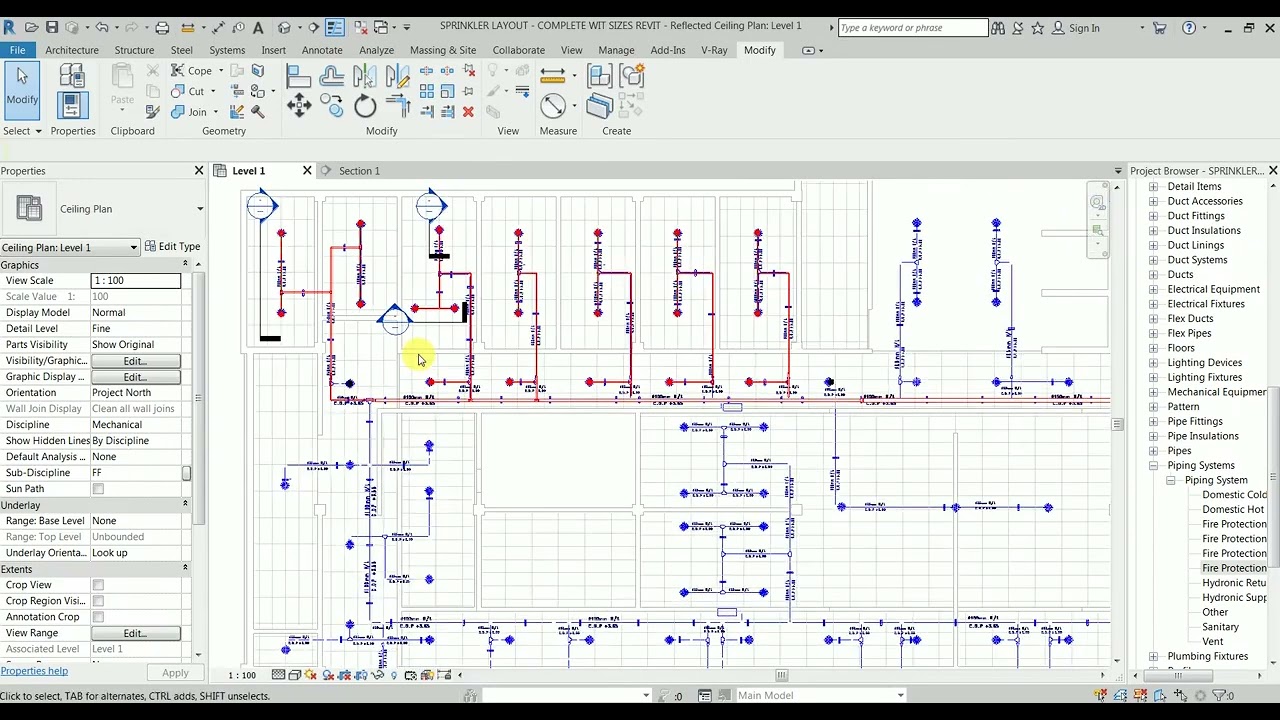Viewport: 1280px width, 720px height.
Task: Expand the Plumbing Fixtures tree node
Action: (1153, 657)
